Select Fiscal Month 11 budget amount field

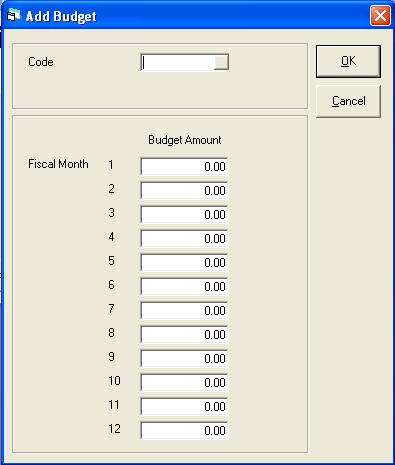pos(184,406)
